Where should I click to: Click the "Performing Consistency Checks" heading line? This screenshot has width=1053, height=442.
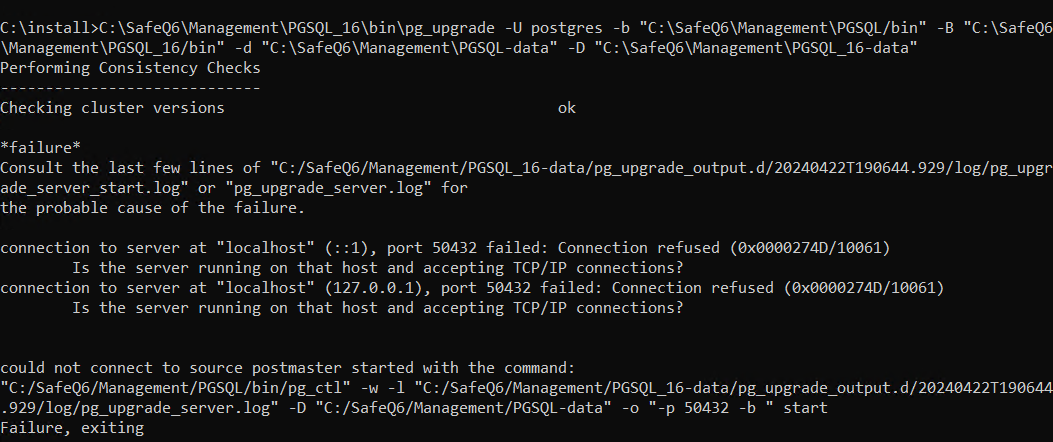click(x=130, y=69)
